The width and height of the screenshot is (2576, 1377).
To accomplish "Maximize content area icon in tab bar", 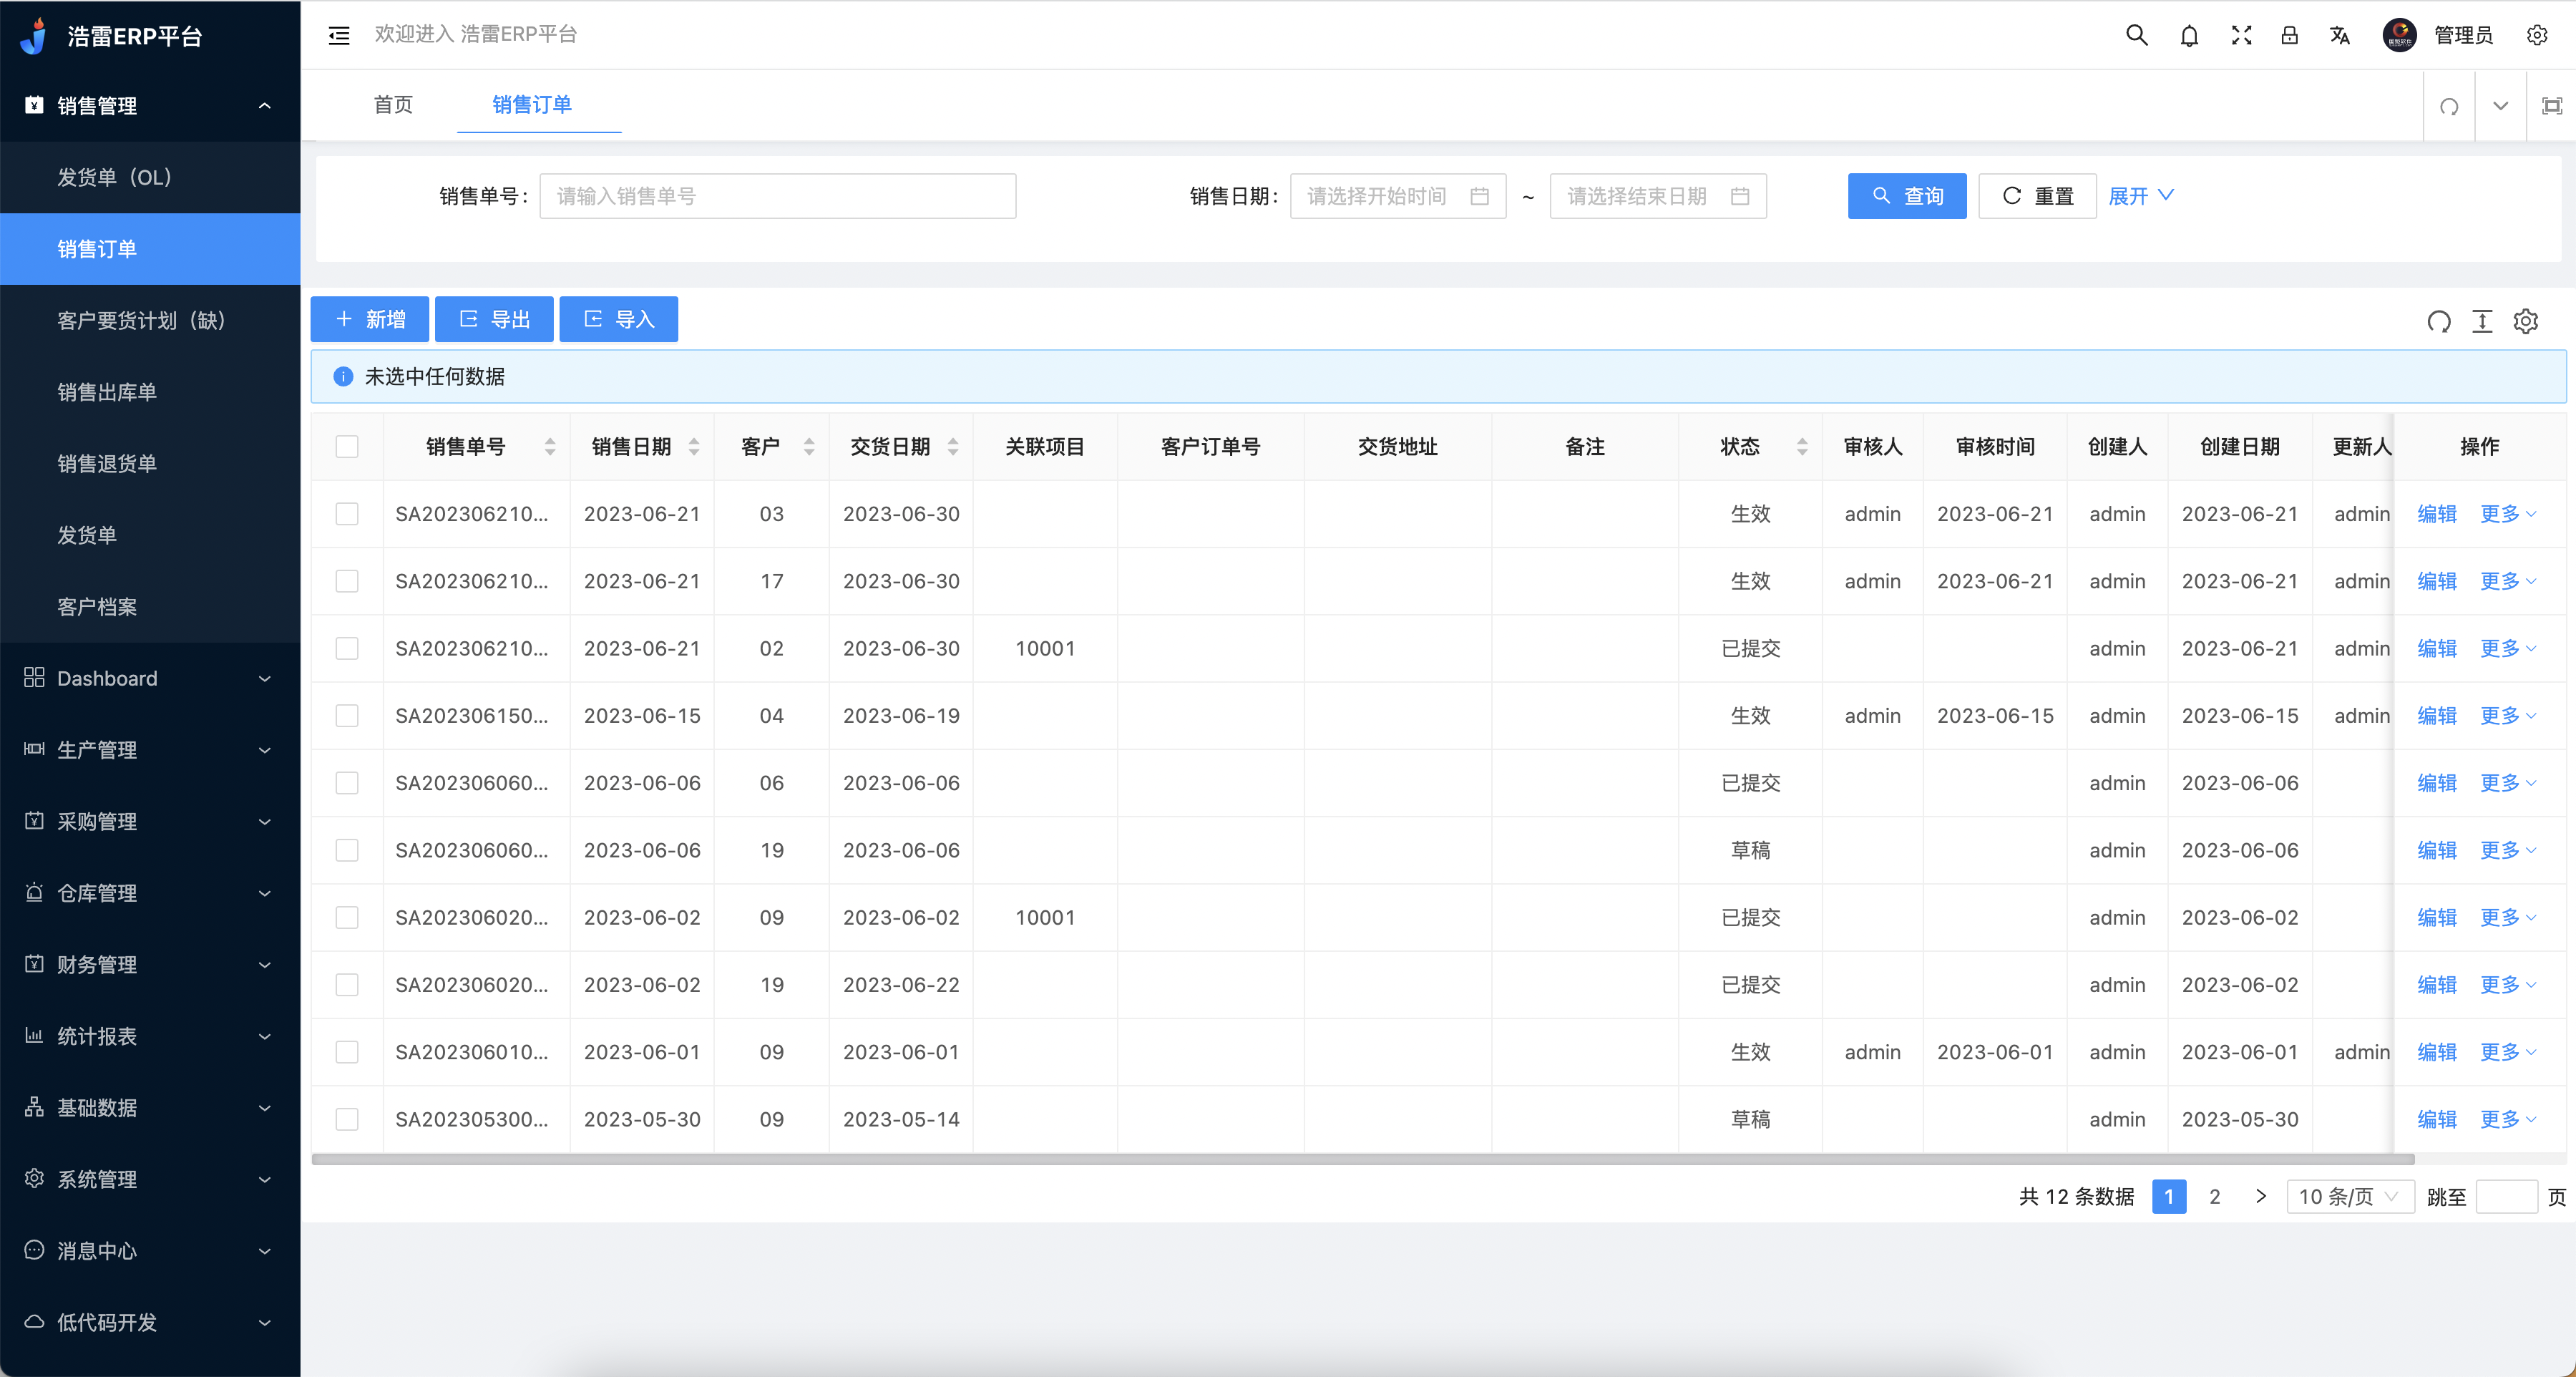I will point(2552,105).
